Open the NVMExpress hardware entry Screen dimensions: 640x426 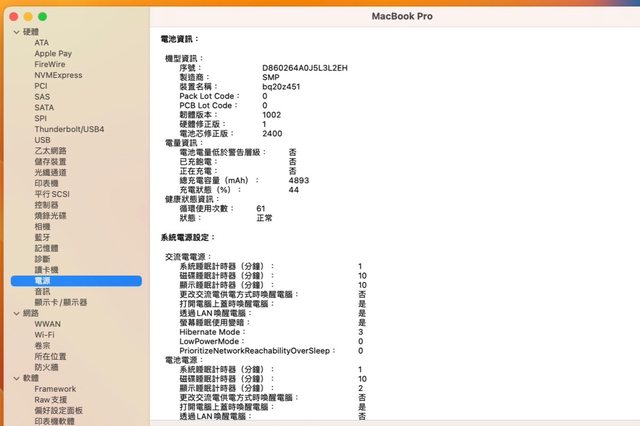[58, 75]
